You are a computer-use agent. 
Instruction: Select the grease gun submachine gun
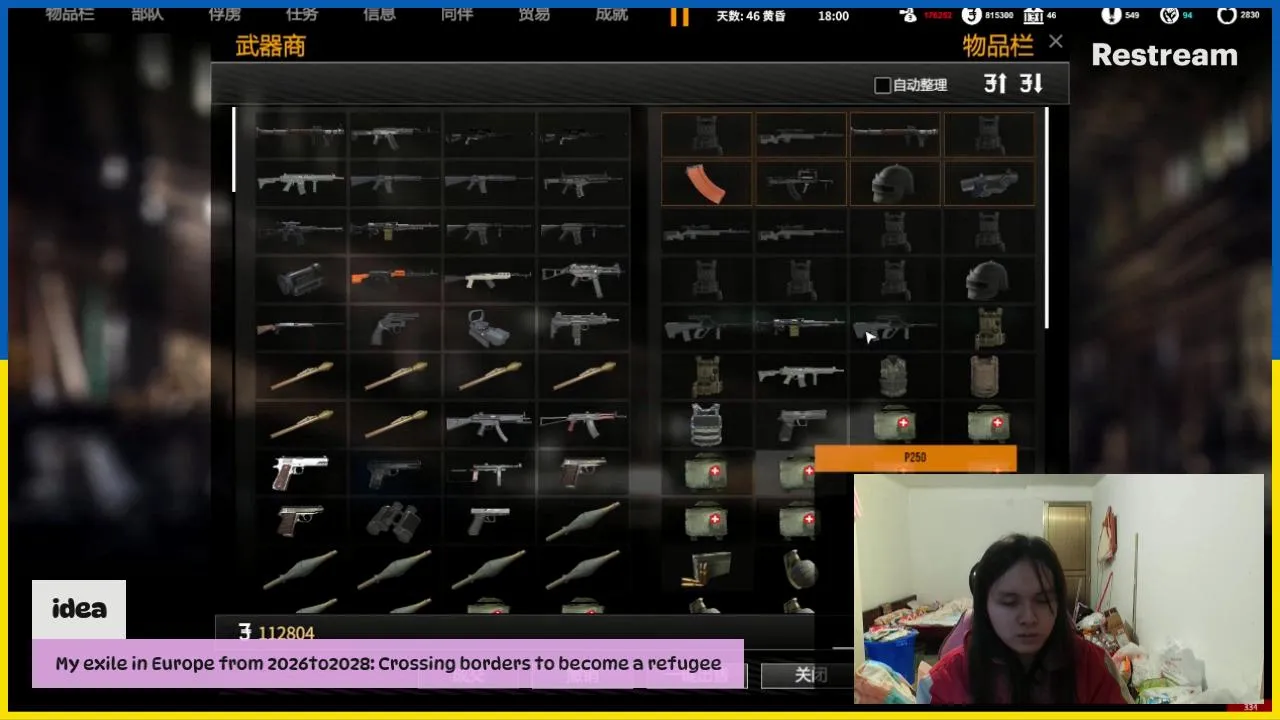tap(488, 472)
